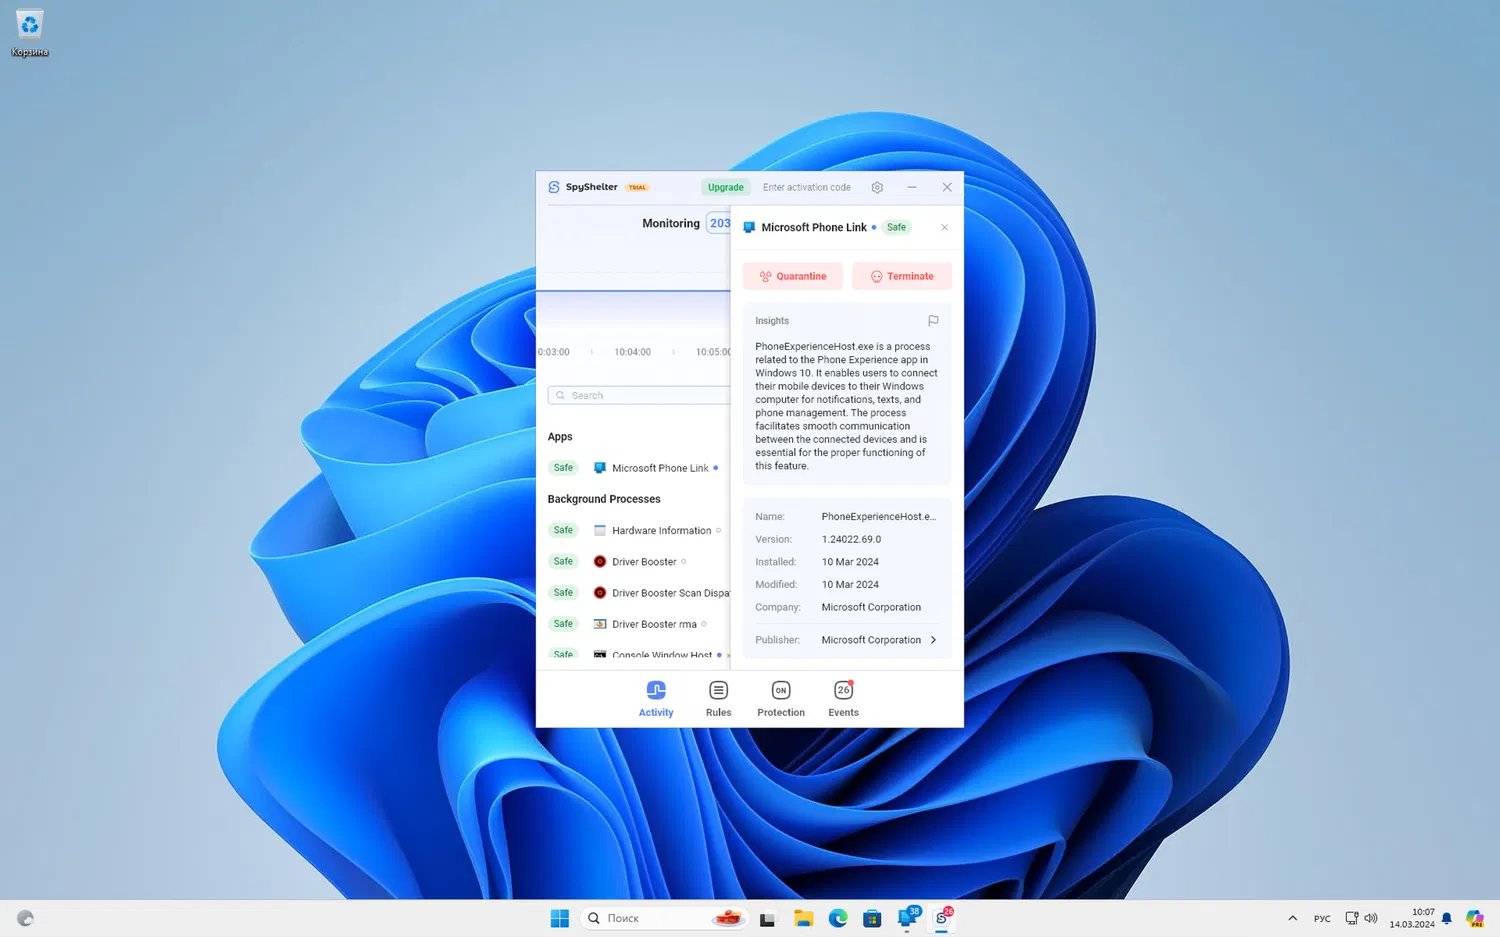The height and width of the screenshot is (937, 1500).
Task: Click the РУС language indicator
Action: pyautogui.click(x=1322, y=918)
